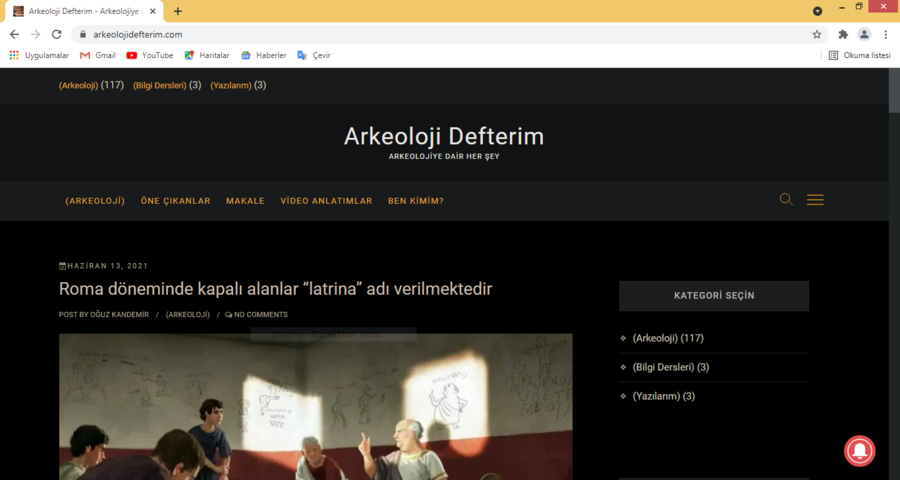Select (Bilgi Dersleri) (3) in sidebar categories
Image resolution: width=900 pixels, height=480 pixels.
click(671, 367)
